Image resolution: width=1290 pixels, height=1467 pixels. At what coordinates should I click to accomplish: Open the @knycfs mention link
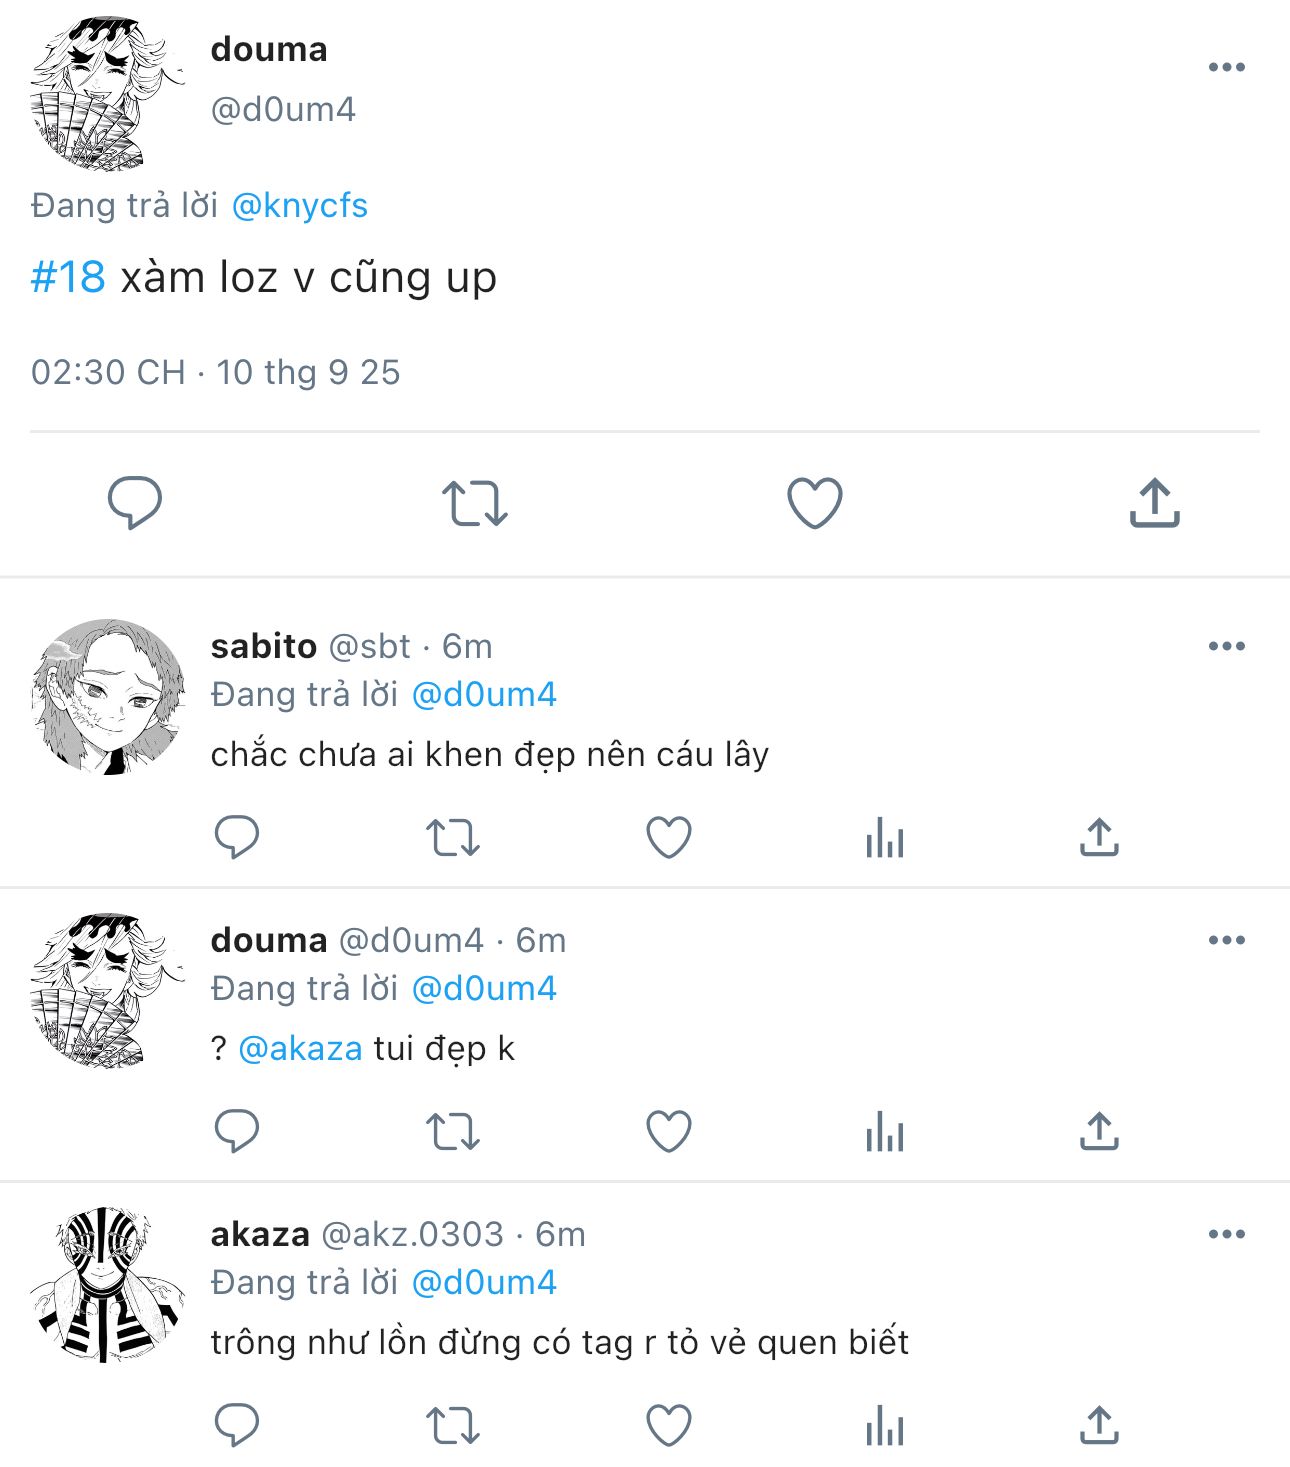pyautogui.click(x=300, y=205)
